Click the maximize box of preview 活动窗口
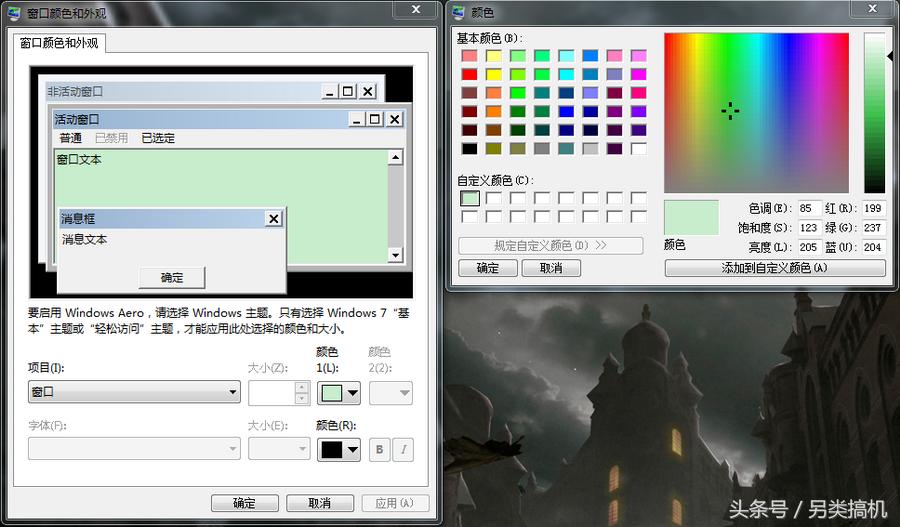This screenshot has height=527, width=900. tap(374, 119)
